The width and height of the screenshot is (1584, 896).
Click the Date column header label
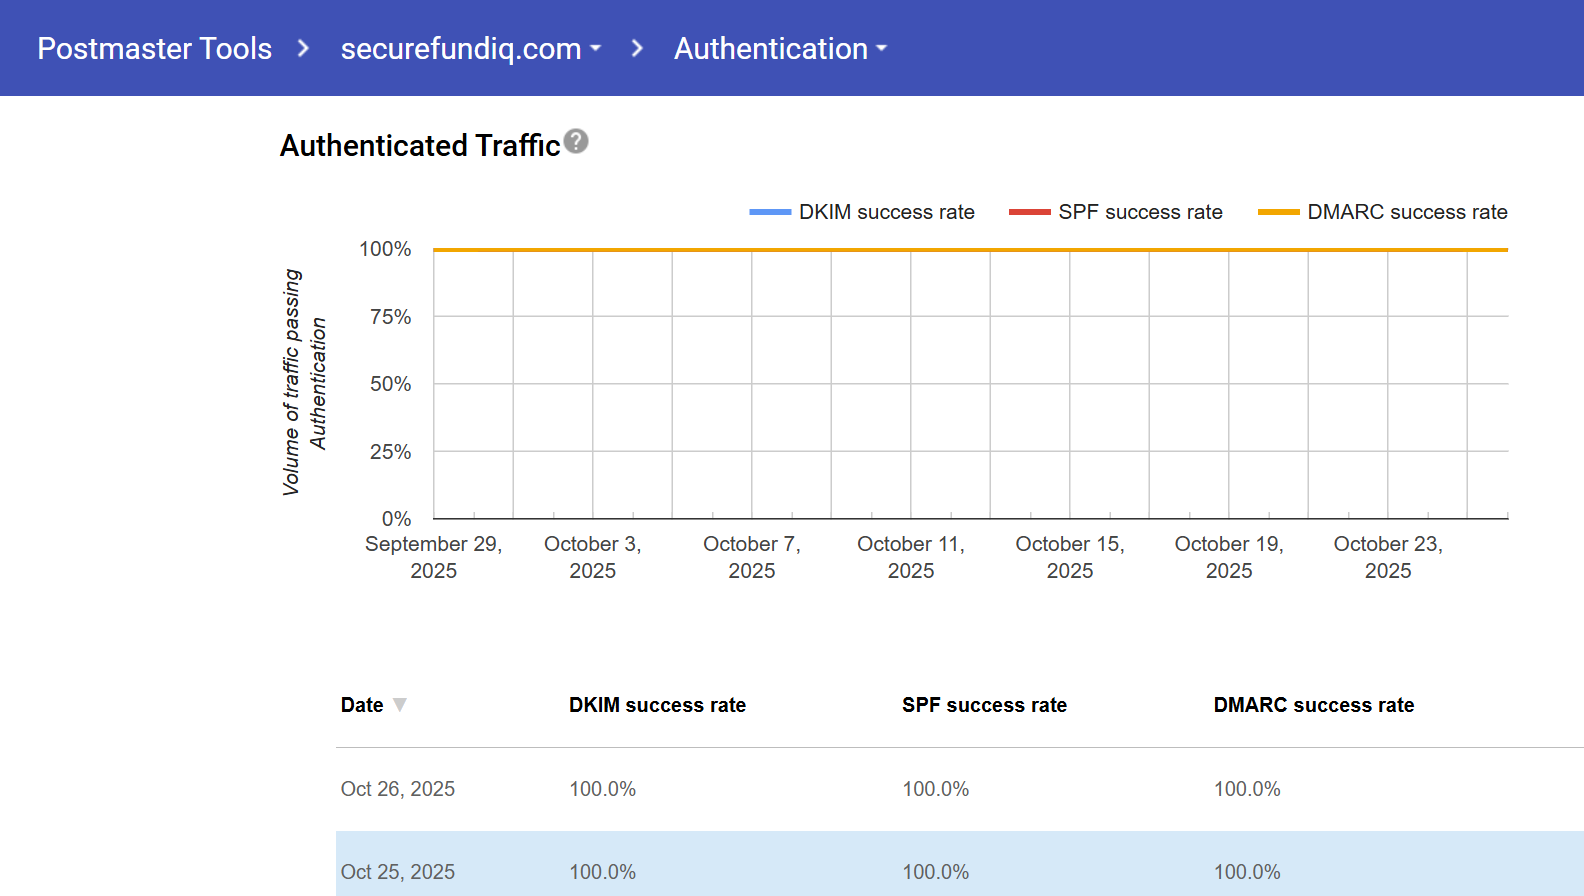(362, 705)
